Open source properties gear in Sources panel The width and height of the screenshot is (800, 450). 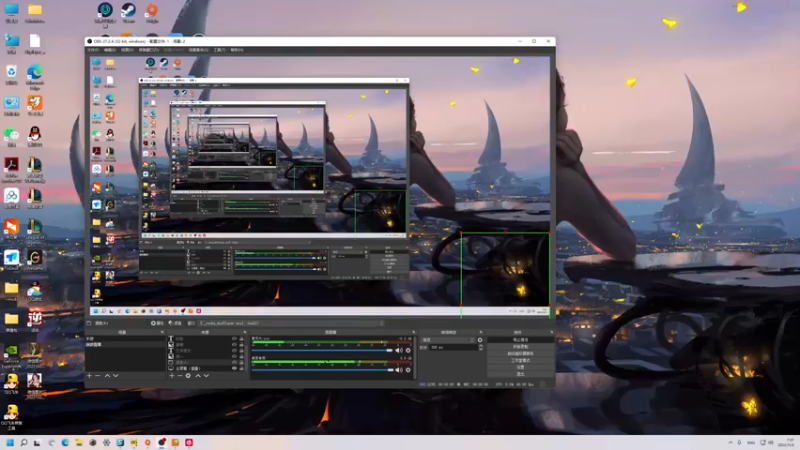188,376
